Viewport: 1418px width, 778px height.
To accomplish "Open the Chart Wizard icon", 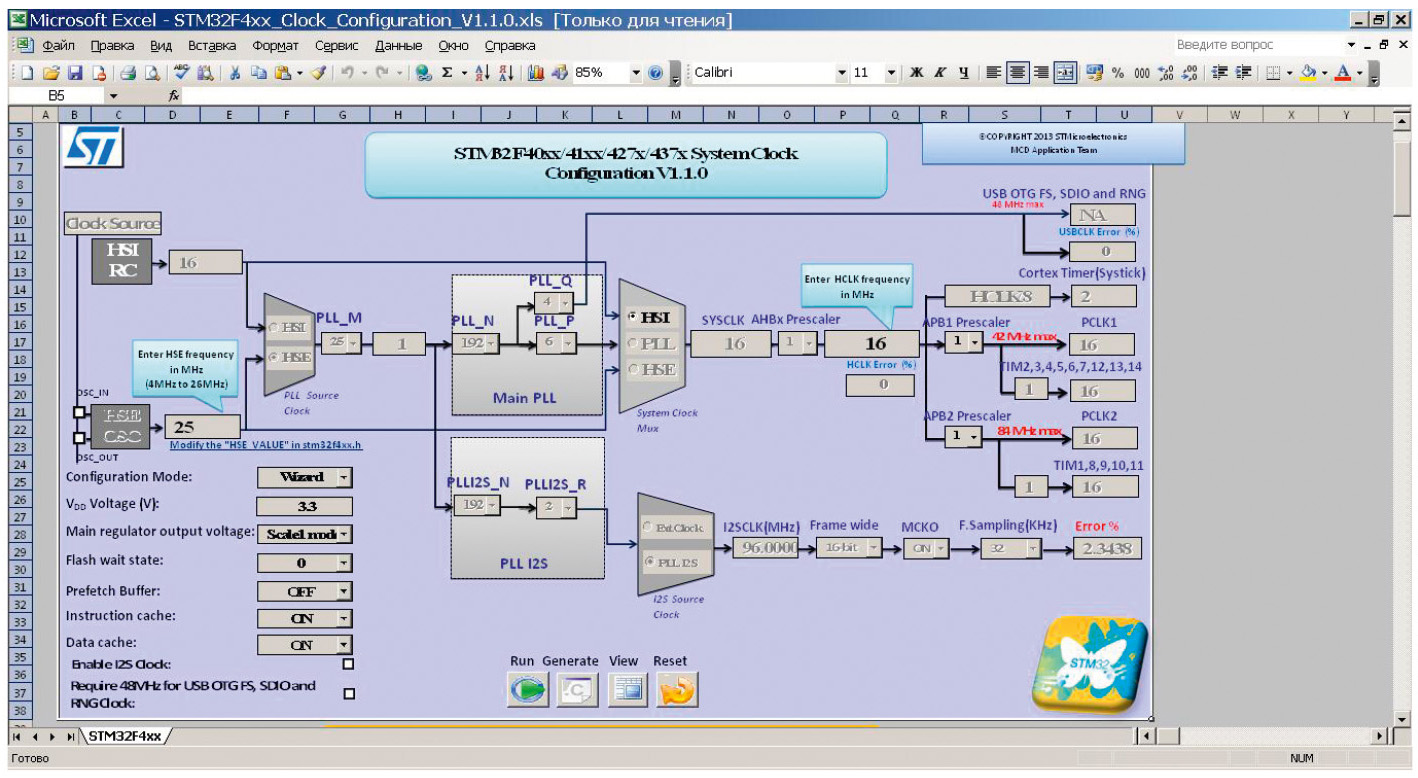I will click(535, 73).
